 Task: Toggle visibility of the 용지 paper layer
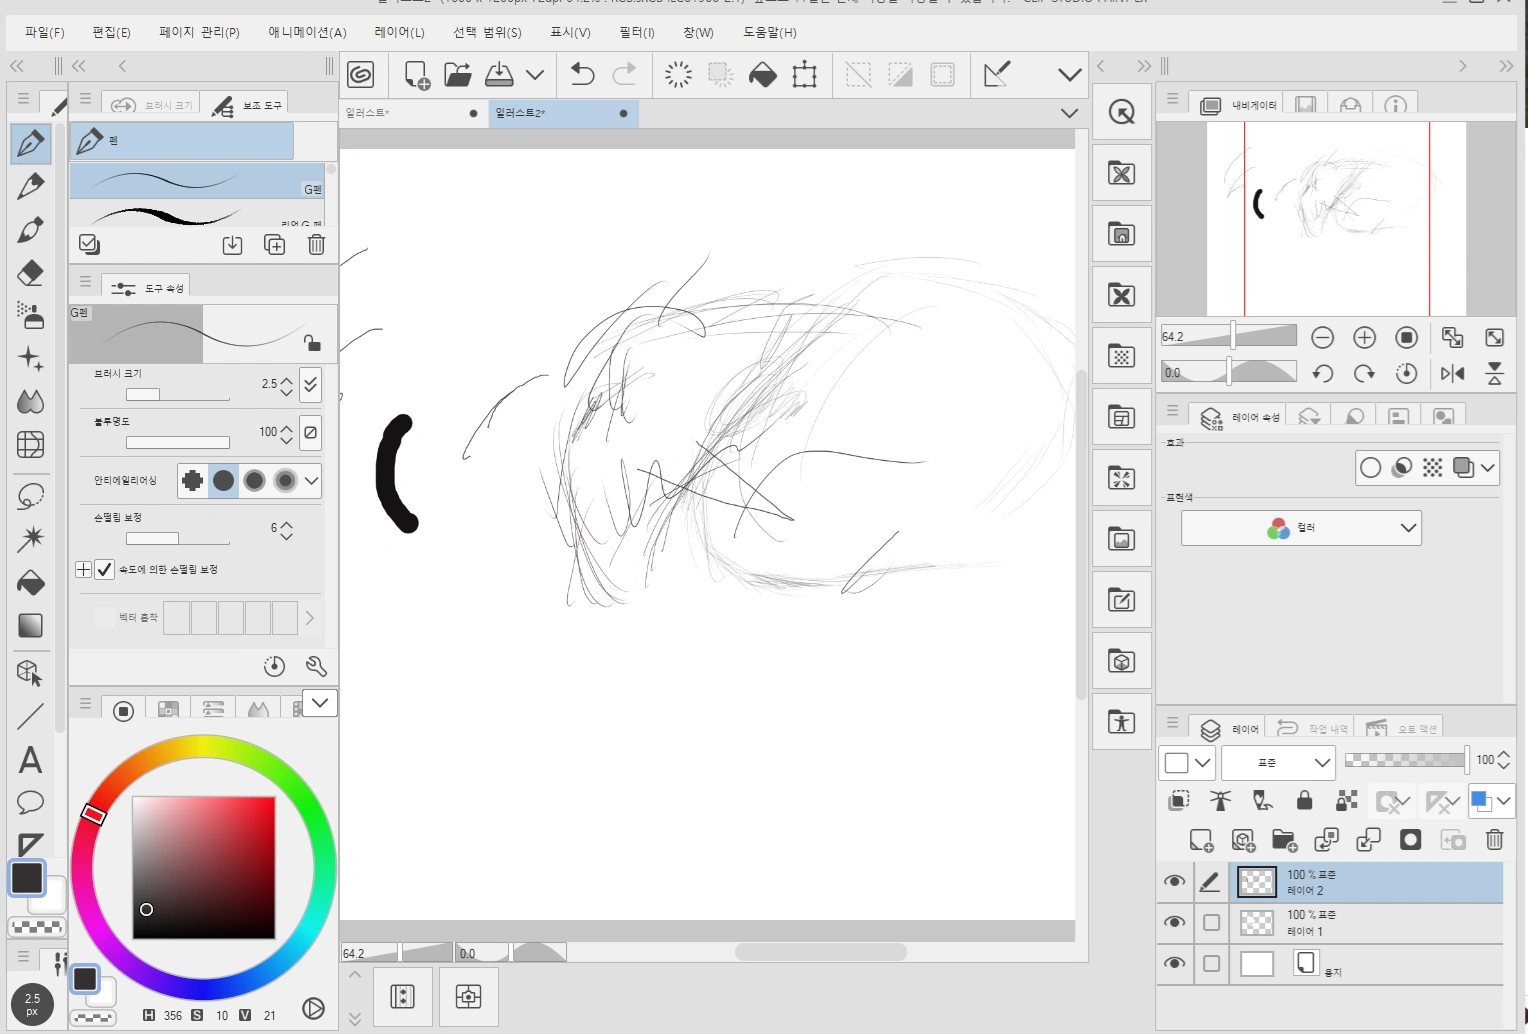[x=1175, y=963]
